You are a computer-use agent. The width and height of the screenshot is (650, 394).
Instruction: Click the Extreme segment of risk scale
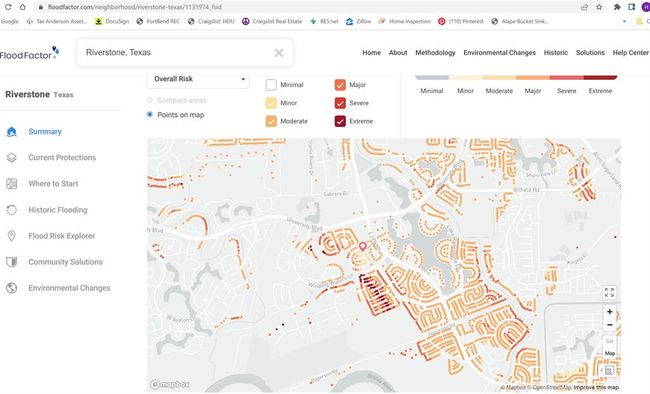point(600,78)
